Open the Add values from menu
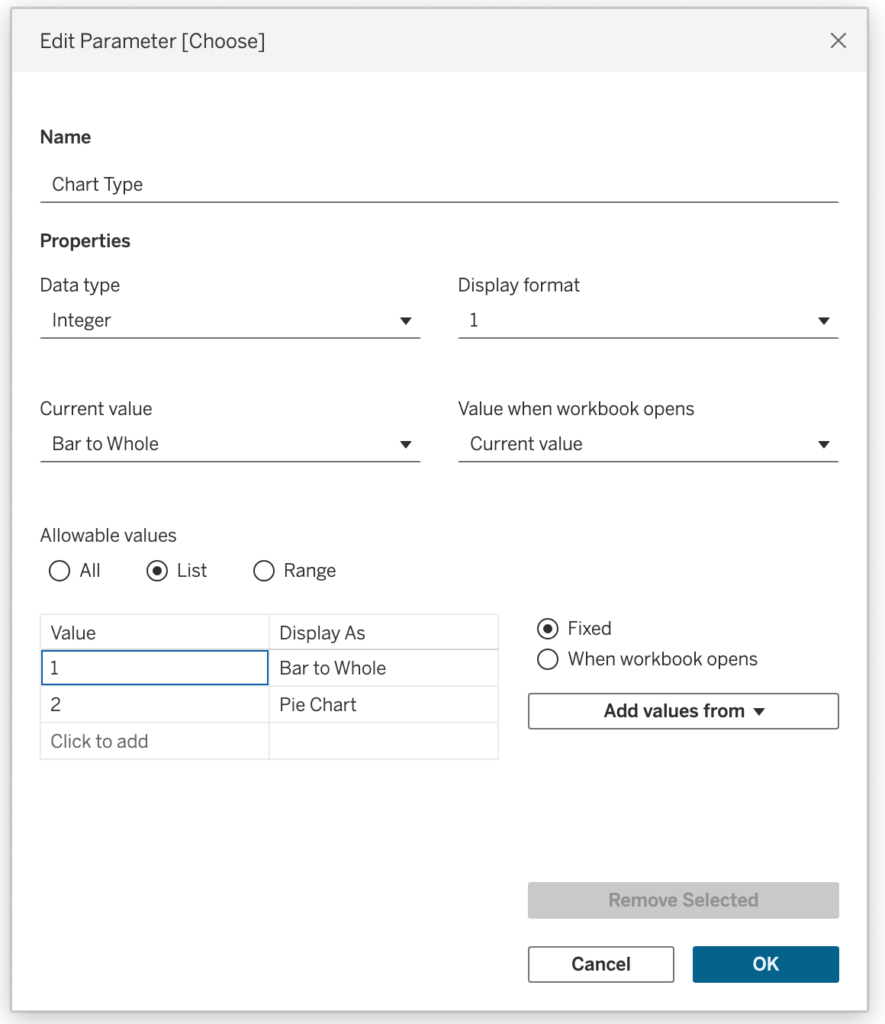 click(x=683, y=711)
